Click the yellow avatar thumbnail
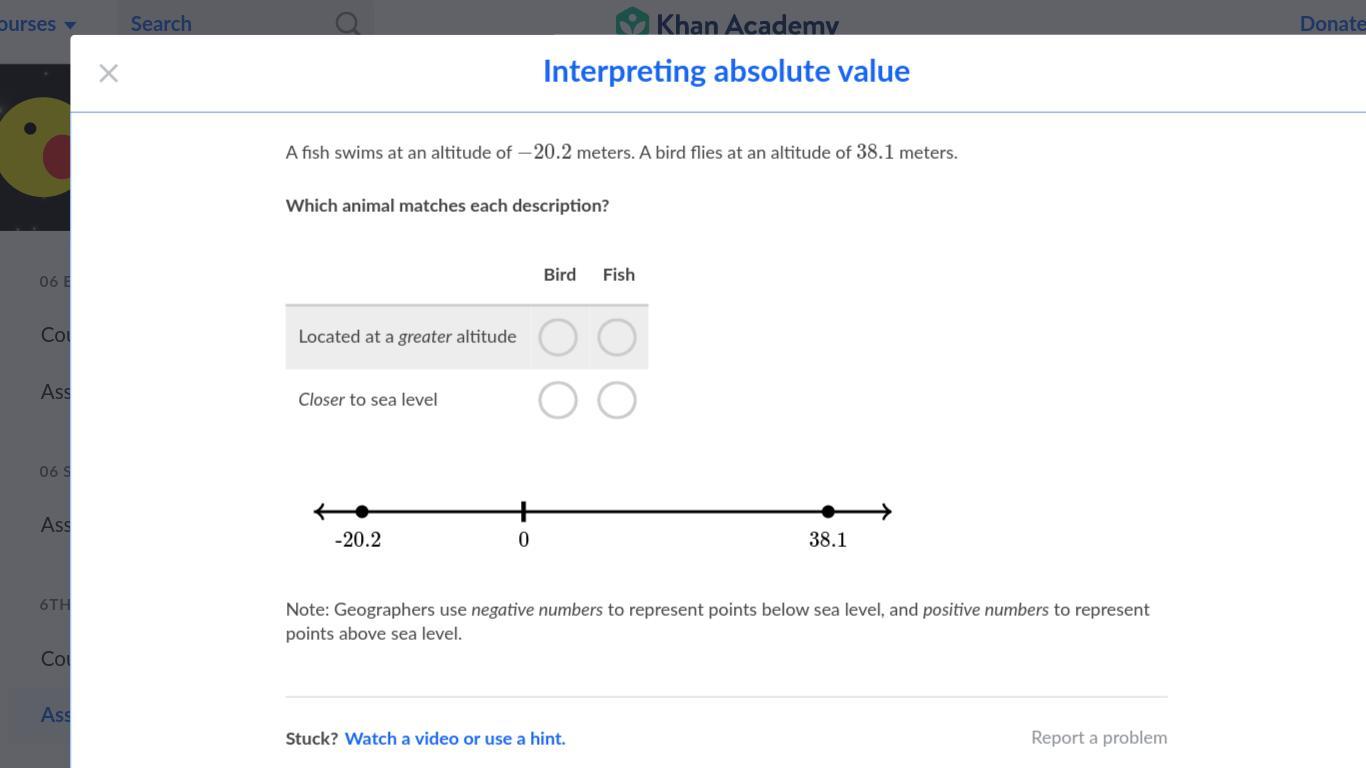1366x768 pixels. coord(35,147)
